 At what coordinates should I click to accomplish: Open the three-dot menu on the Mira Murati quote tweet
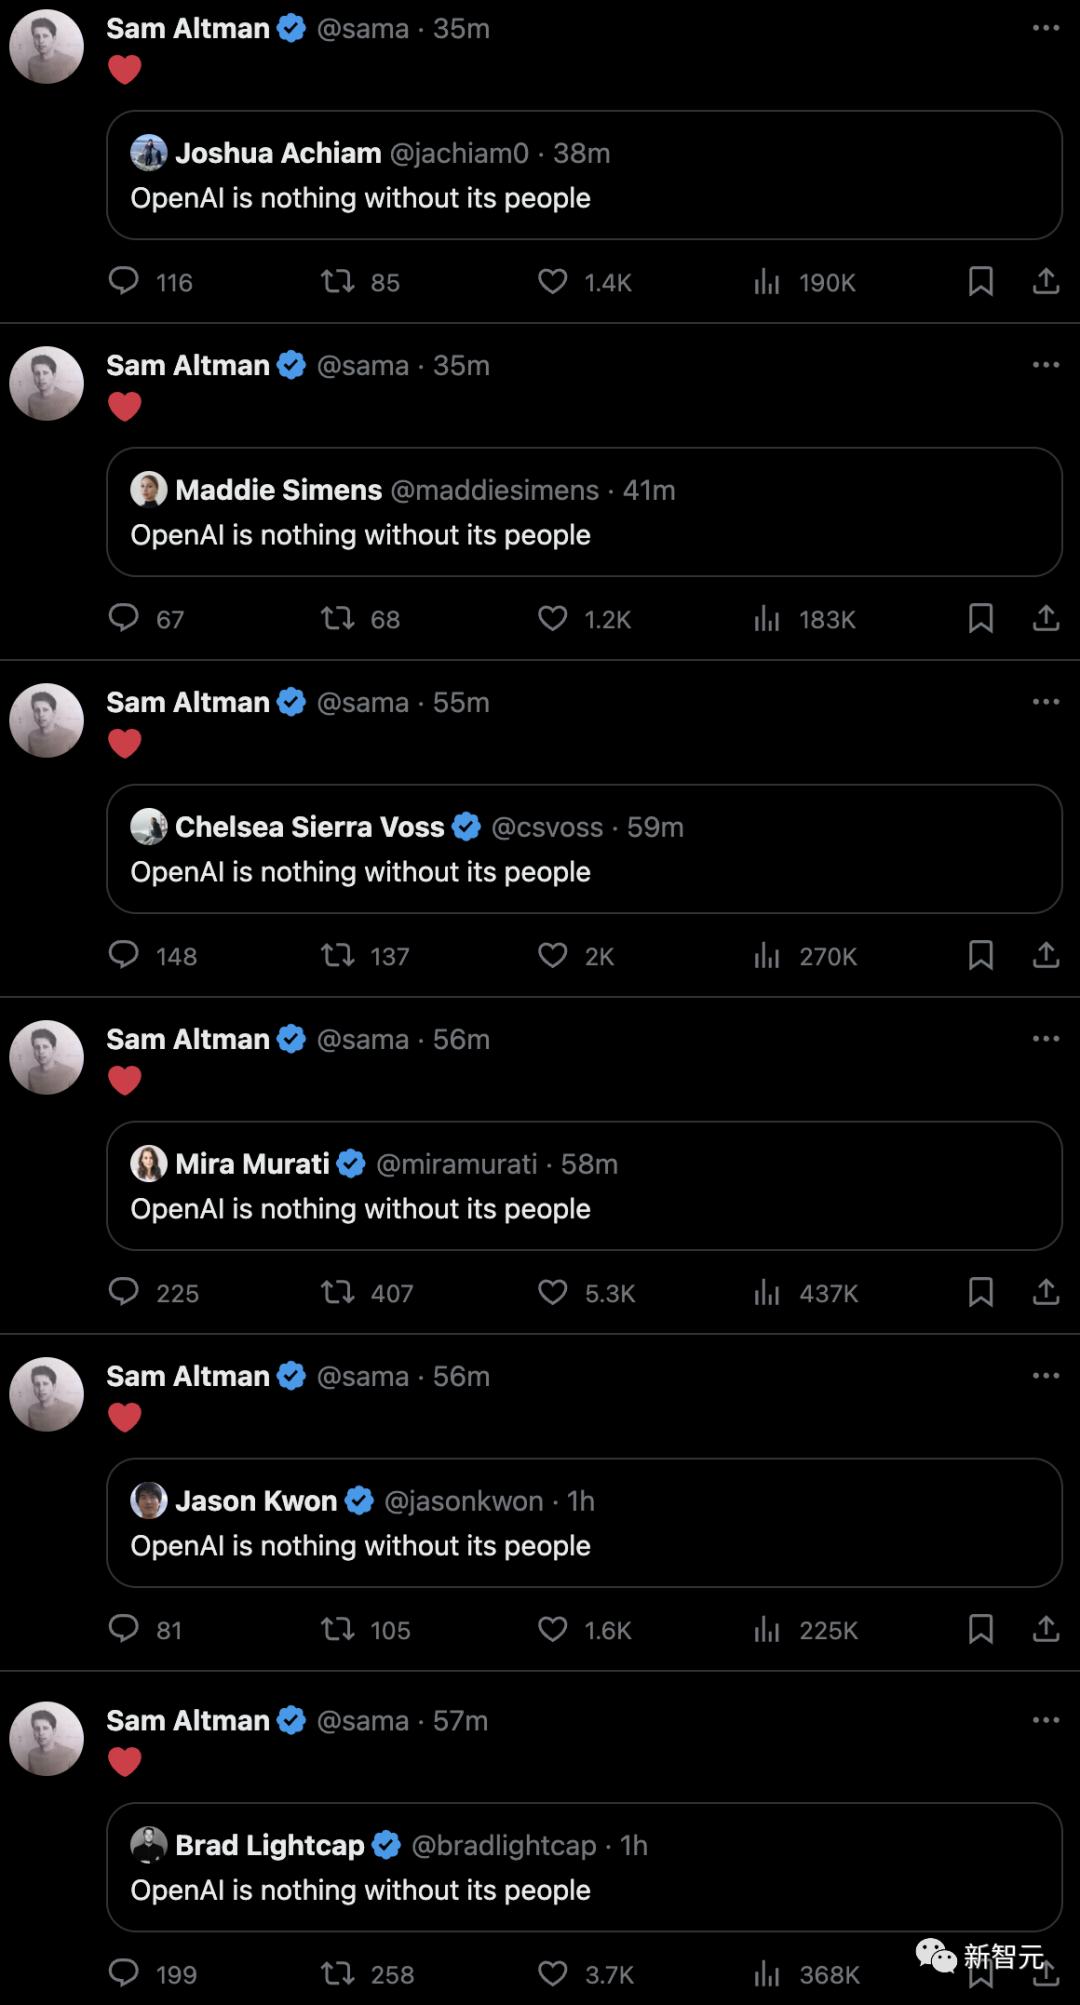click(1045, 1039)
